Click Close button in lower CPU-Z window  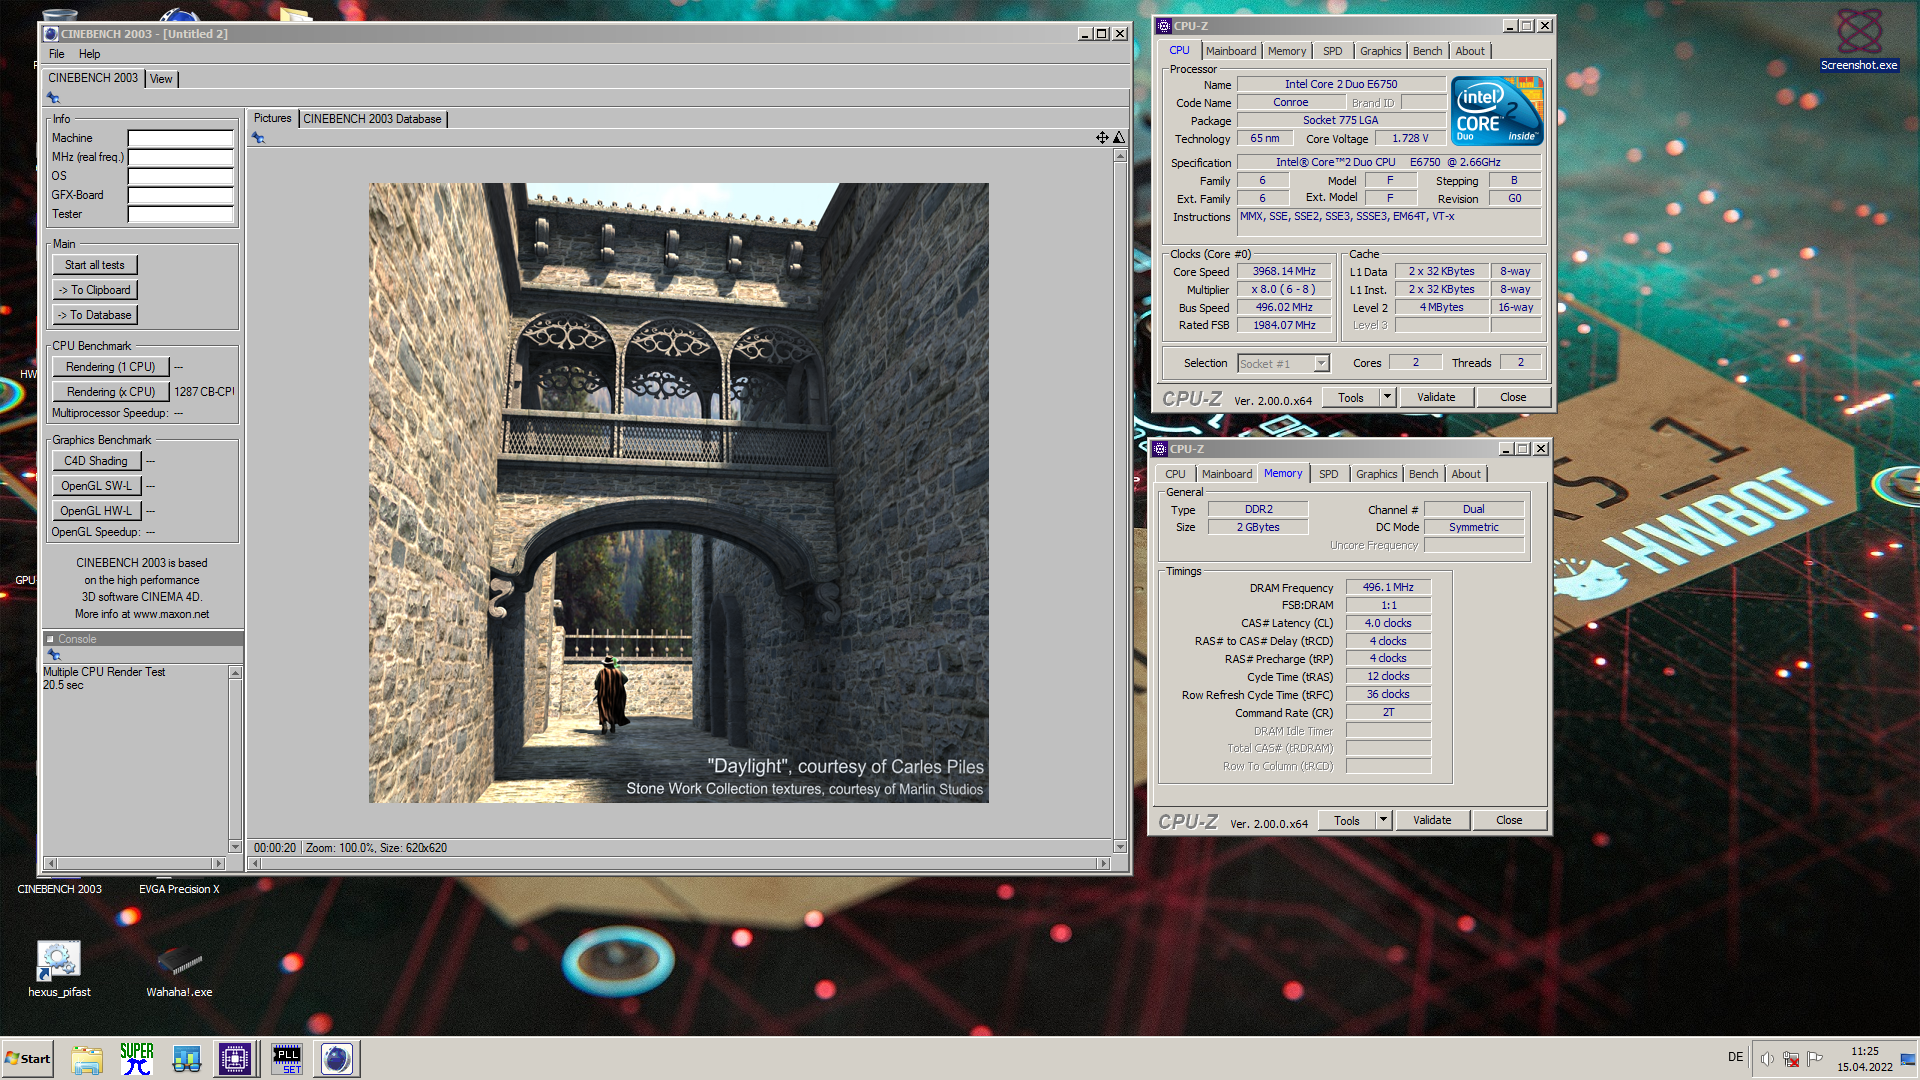[1509, 820]
